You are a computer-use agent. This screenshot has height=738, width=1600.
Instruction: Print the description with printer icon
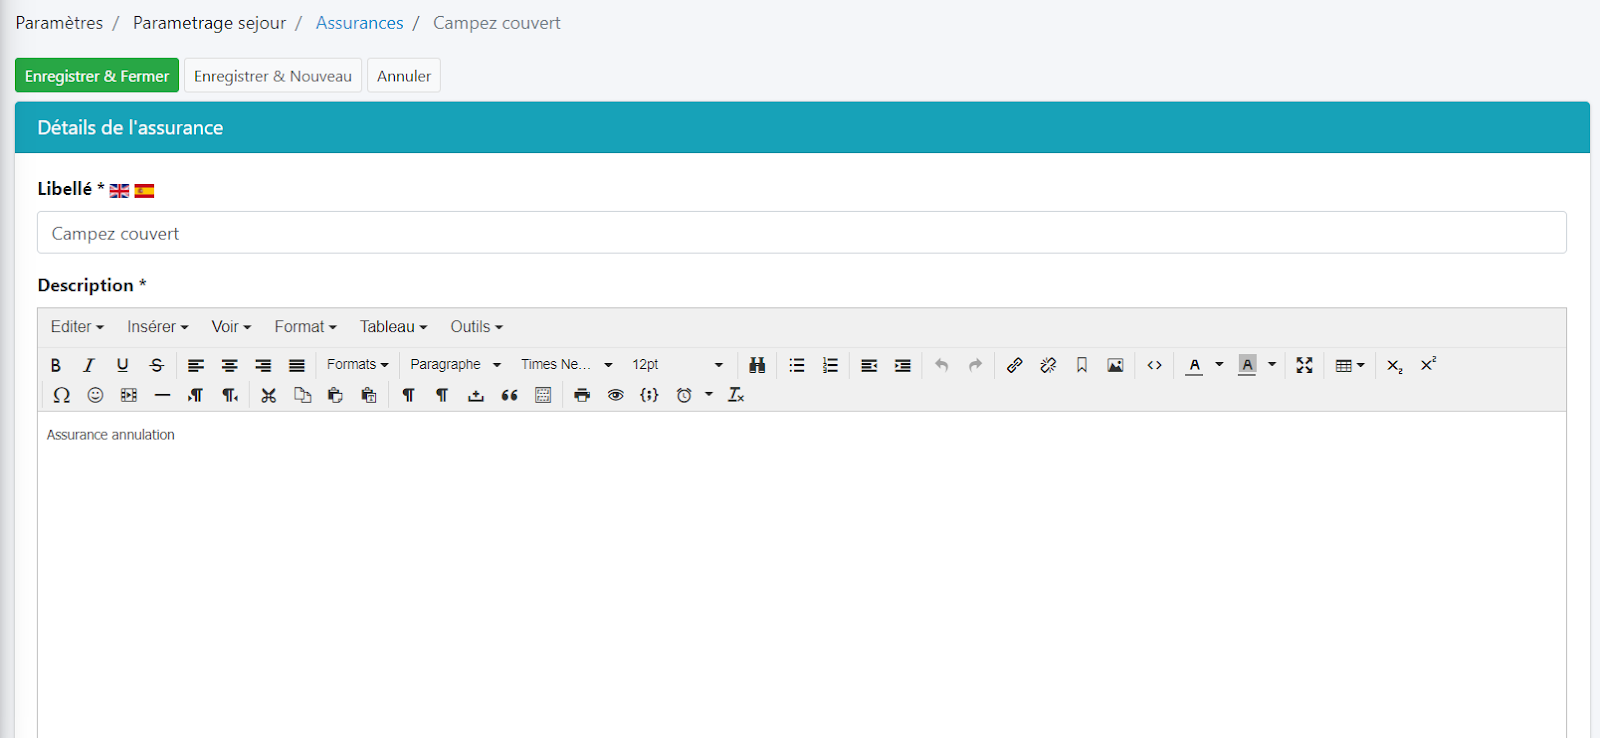[x=582, y=395]
